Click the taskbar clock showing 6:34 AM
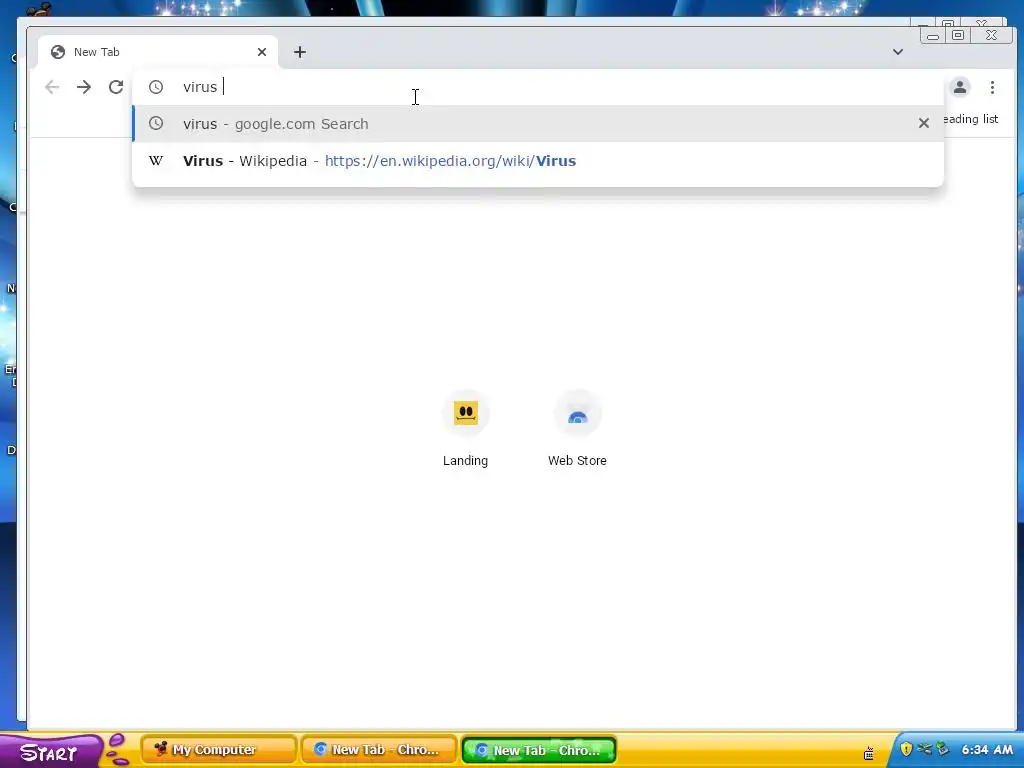 [987, 750]
